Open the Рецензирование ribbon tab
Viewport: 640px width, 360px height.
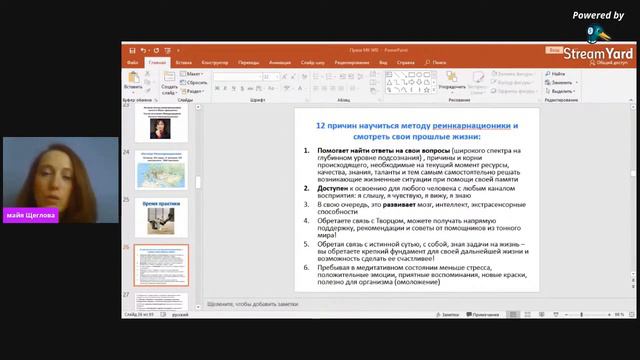[352, 62]
